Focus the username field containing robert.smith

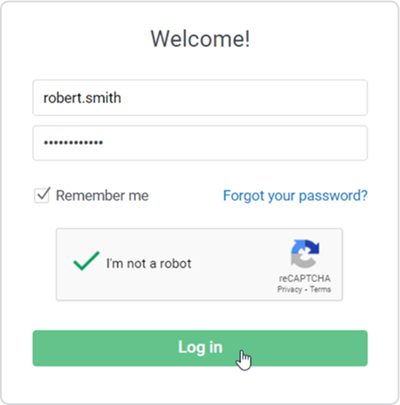[x=200, y=98]
